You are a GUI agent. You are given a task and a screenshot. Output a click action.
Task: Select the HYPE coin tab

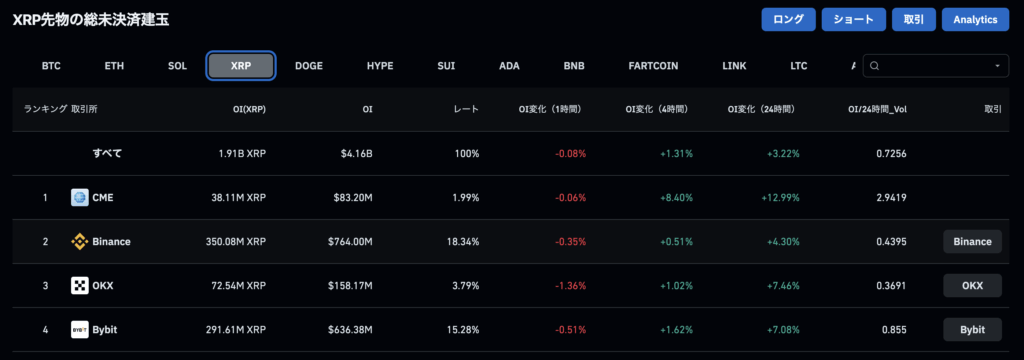[x=379, y=66]
